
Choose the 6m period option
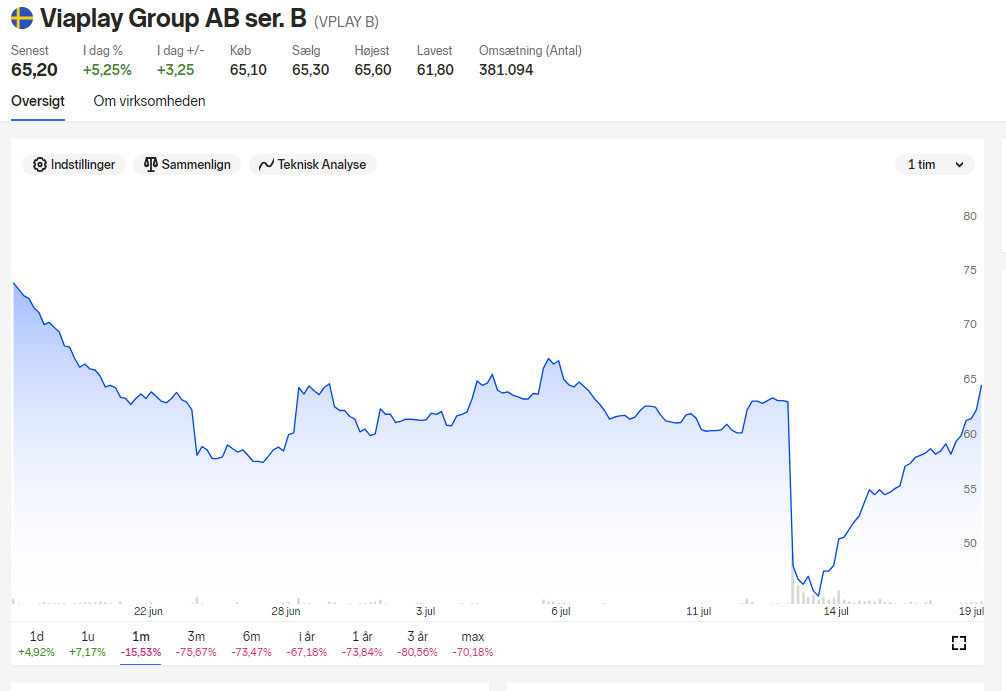252,644
